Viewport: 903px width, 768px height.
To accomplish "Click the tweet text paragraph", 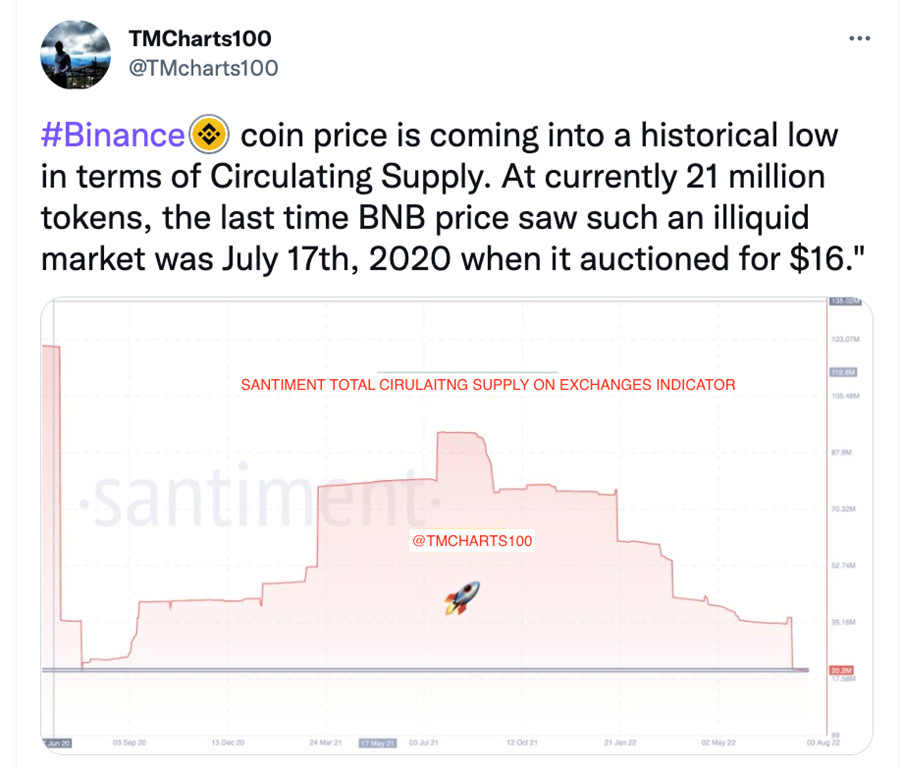I will pyautogui.click(x=440, y=197).
